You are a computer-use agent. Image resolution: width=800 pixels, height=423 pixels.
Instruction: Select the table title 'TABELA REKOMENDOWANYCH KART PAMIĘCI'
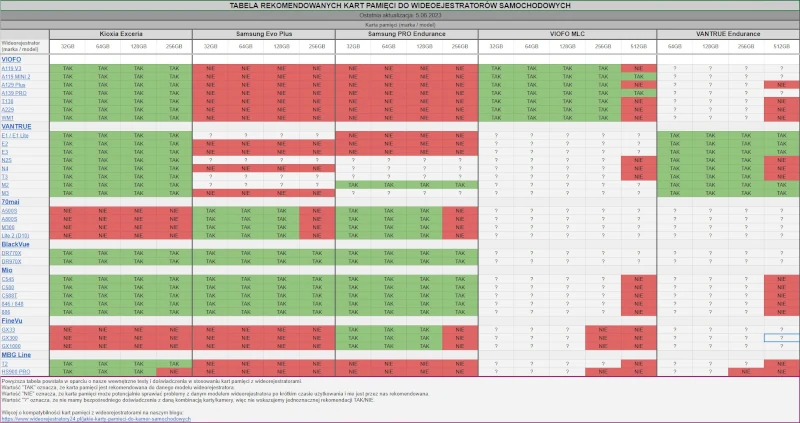[x=400, y=6]
